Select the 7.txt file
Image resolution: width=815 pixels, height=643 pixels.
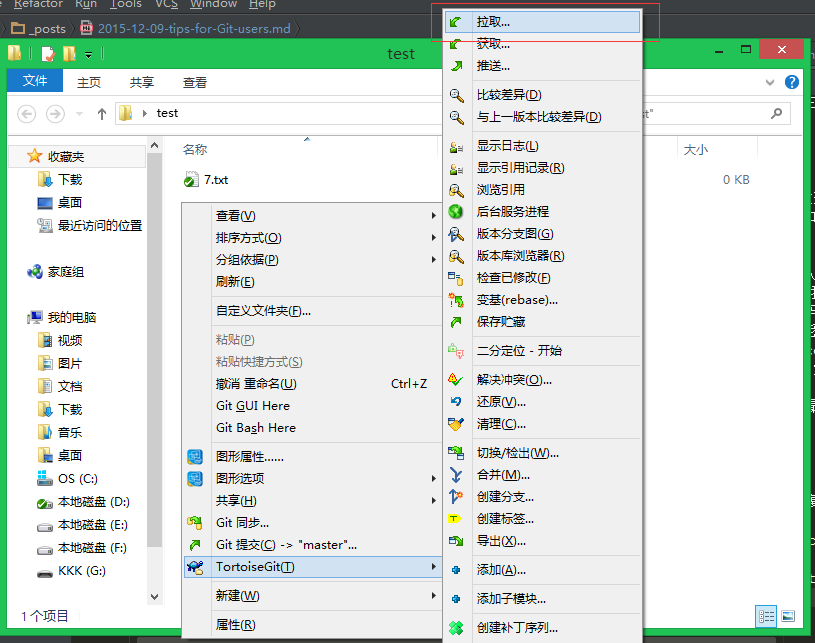pyautogui.click(x=215, y=180)
